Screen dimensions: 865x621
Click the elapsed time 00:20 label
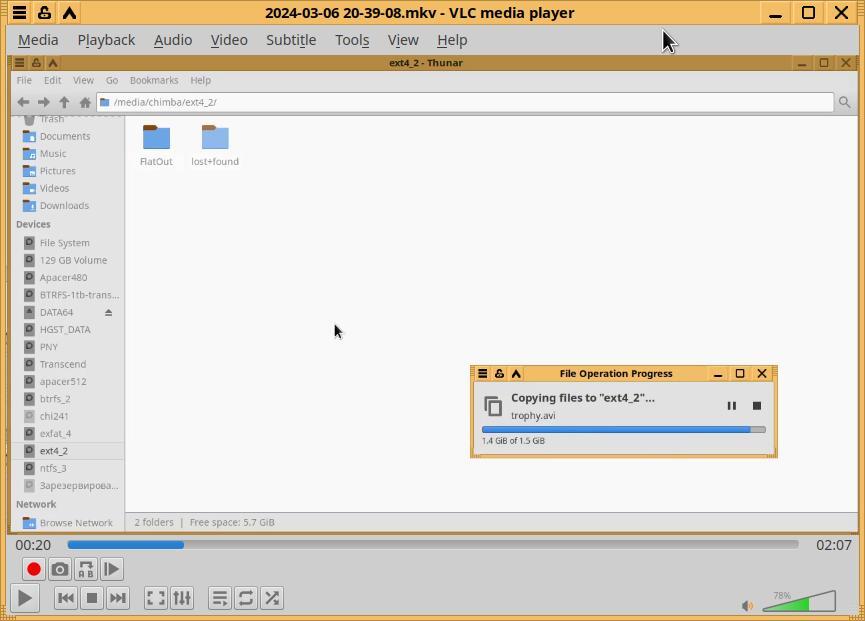(33, 545)
